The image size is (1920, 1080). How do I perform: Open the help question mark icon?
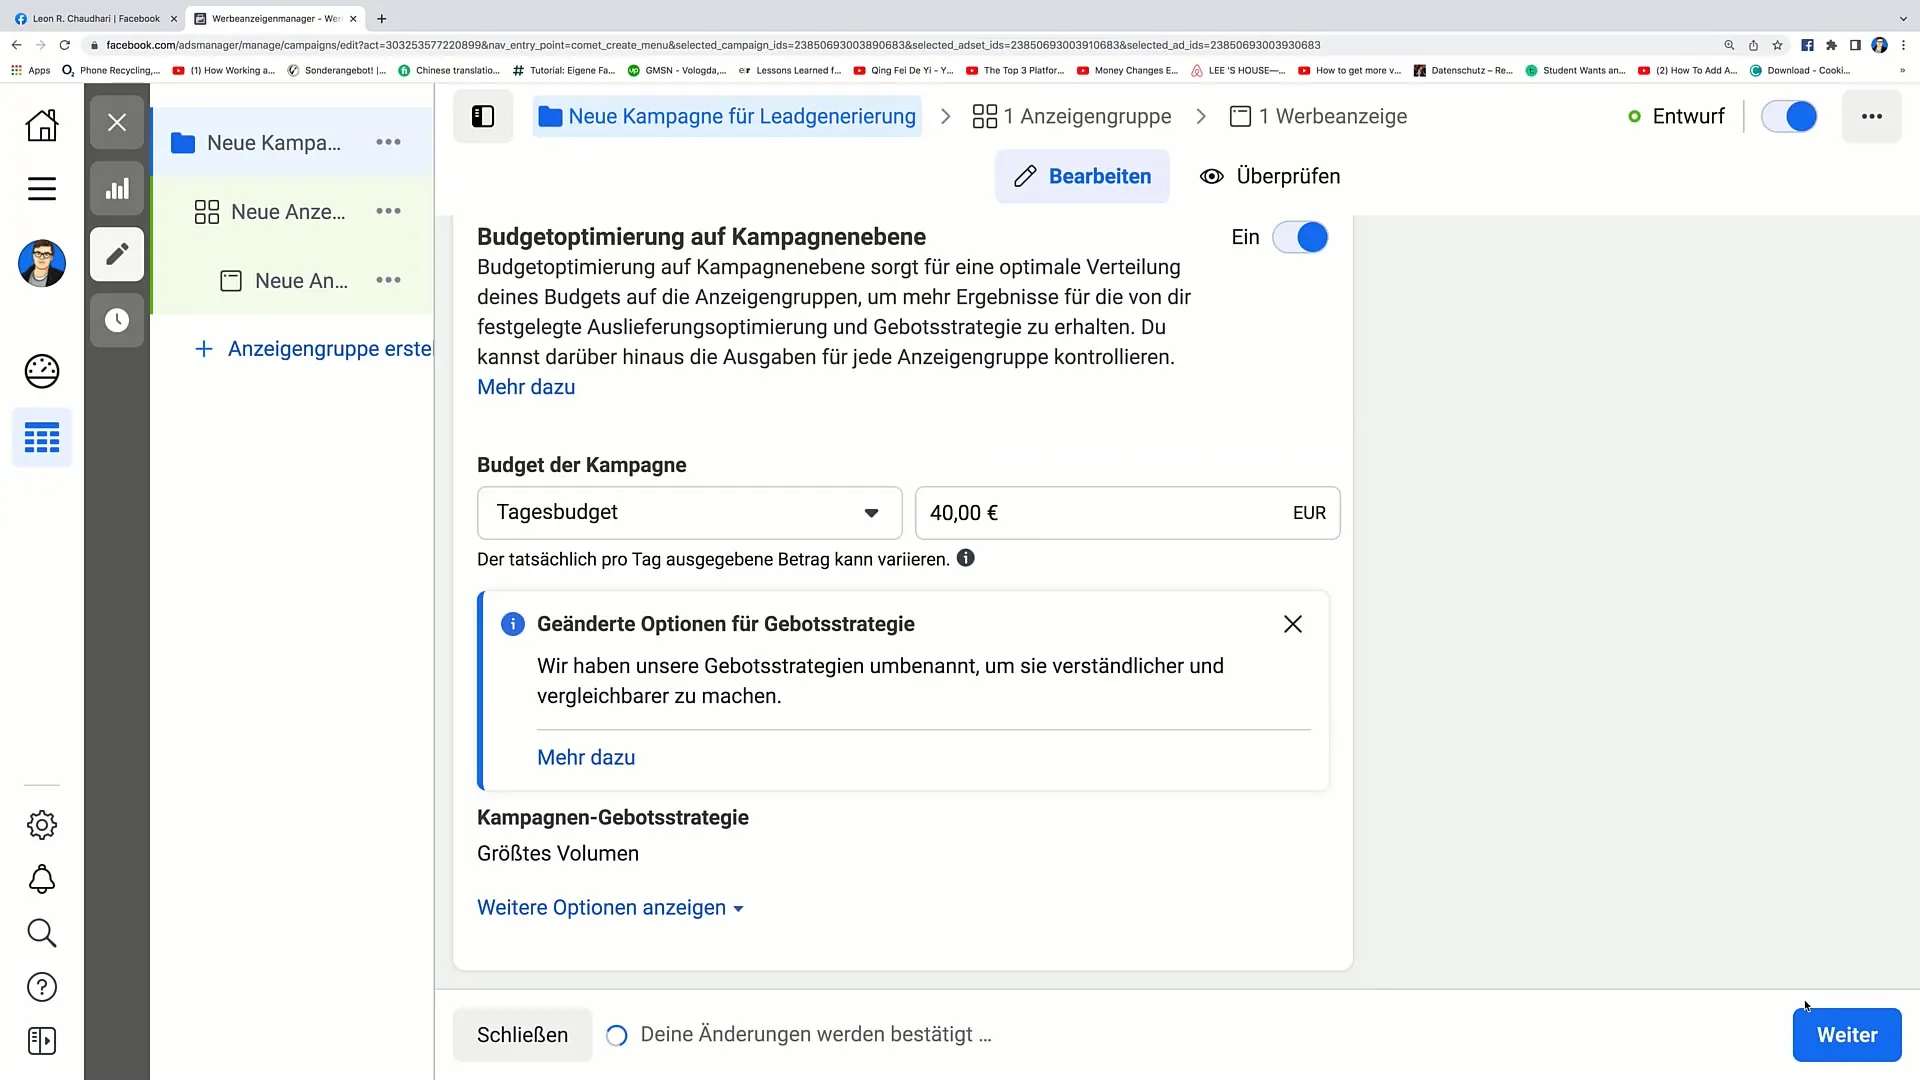click(41, 987)
